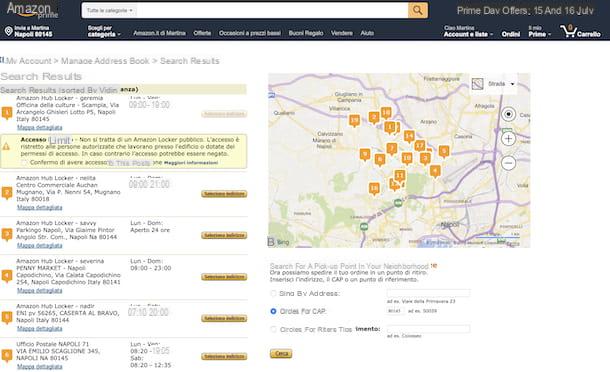This screenshot has width=610, height=372.
Task: Click map marker number 17
Action: pyautogui.click(x=419, y=146)
